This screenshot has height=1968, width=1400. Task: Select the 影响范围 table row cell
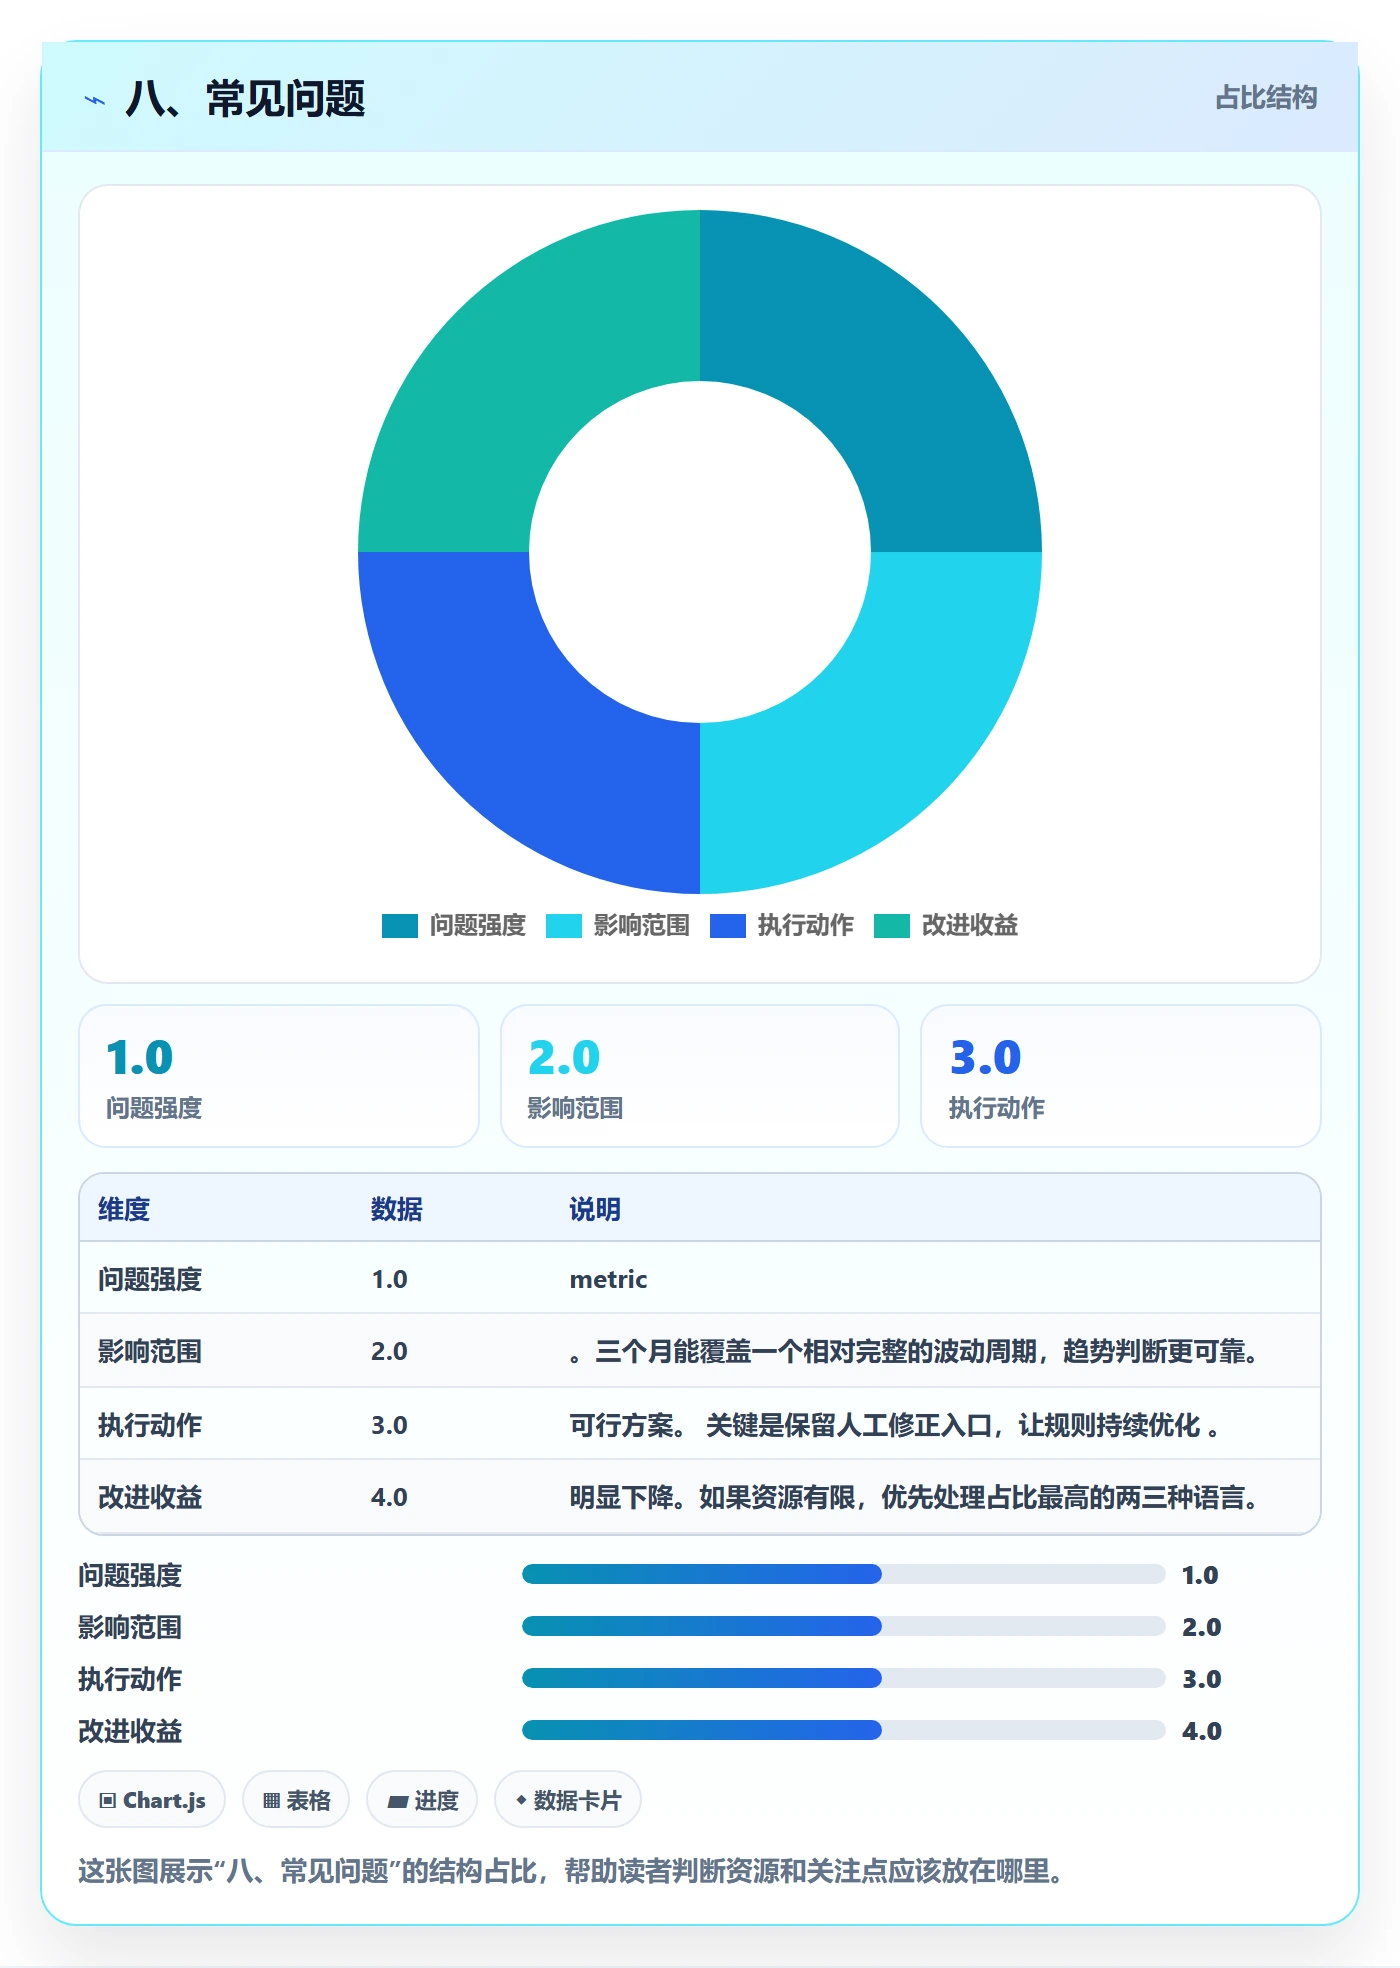[150, 1351]
